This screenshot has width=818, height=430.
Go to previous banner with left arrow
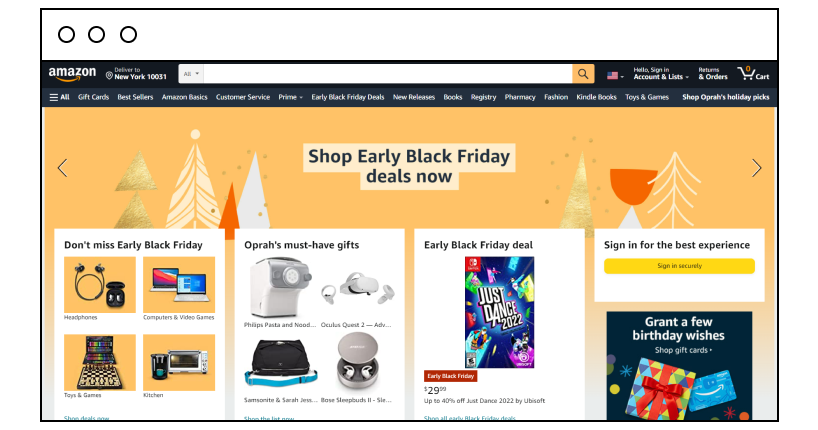[63, 168]
